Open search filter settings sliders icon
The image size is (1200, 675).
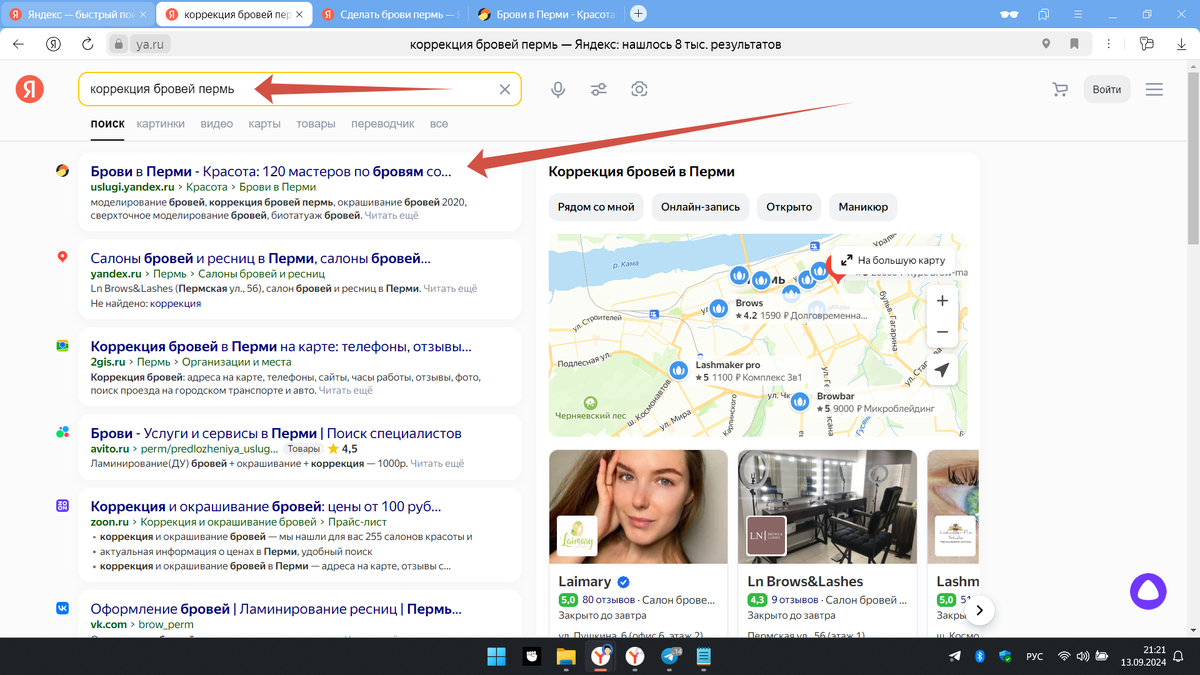[599, 89]
